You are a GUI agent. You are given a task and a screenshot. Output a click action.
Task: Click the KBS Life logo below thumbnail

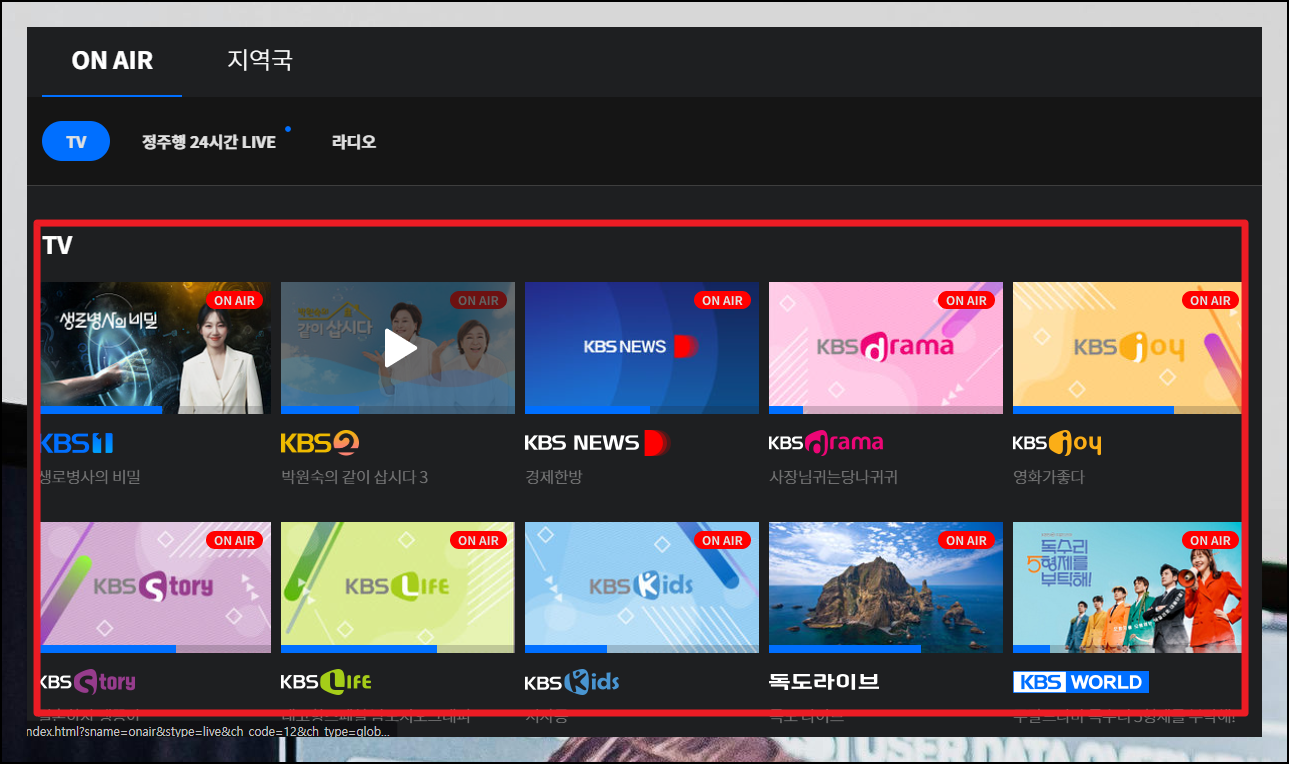[326, 682]
